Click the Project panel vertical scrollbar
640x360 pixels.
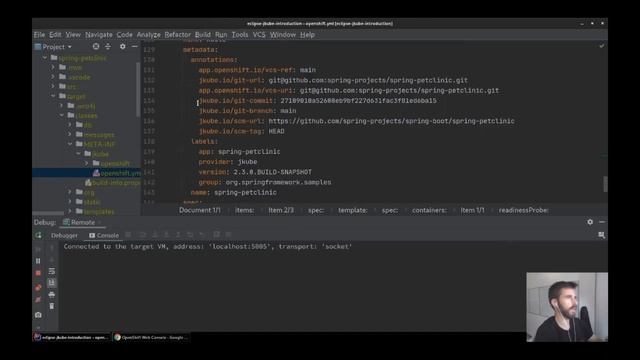point(138,89)
